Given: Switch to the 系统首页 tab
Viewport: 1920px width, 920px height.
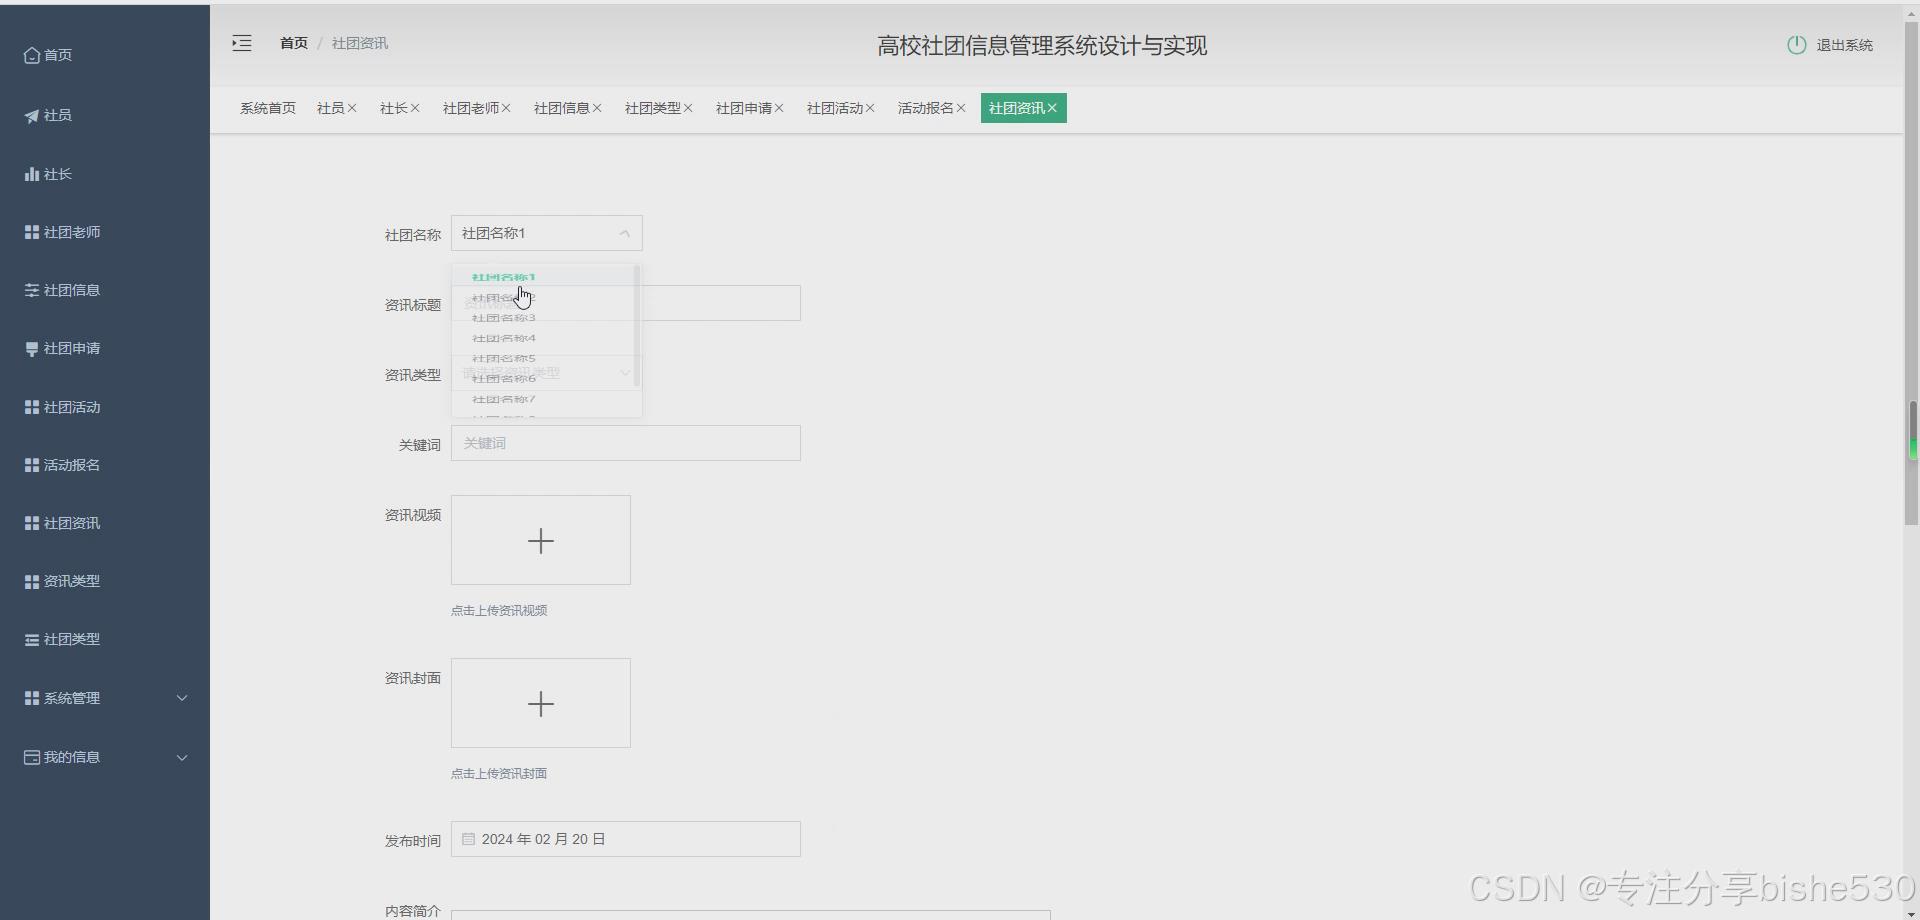Looking at the screenshot, I should tap(268, 108).
